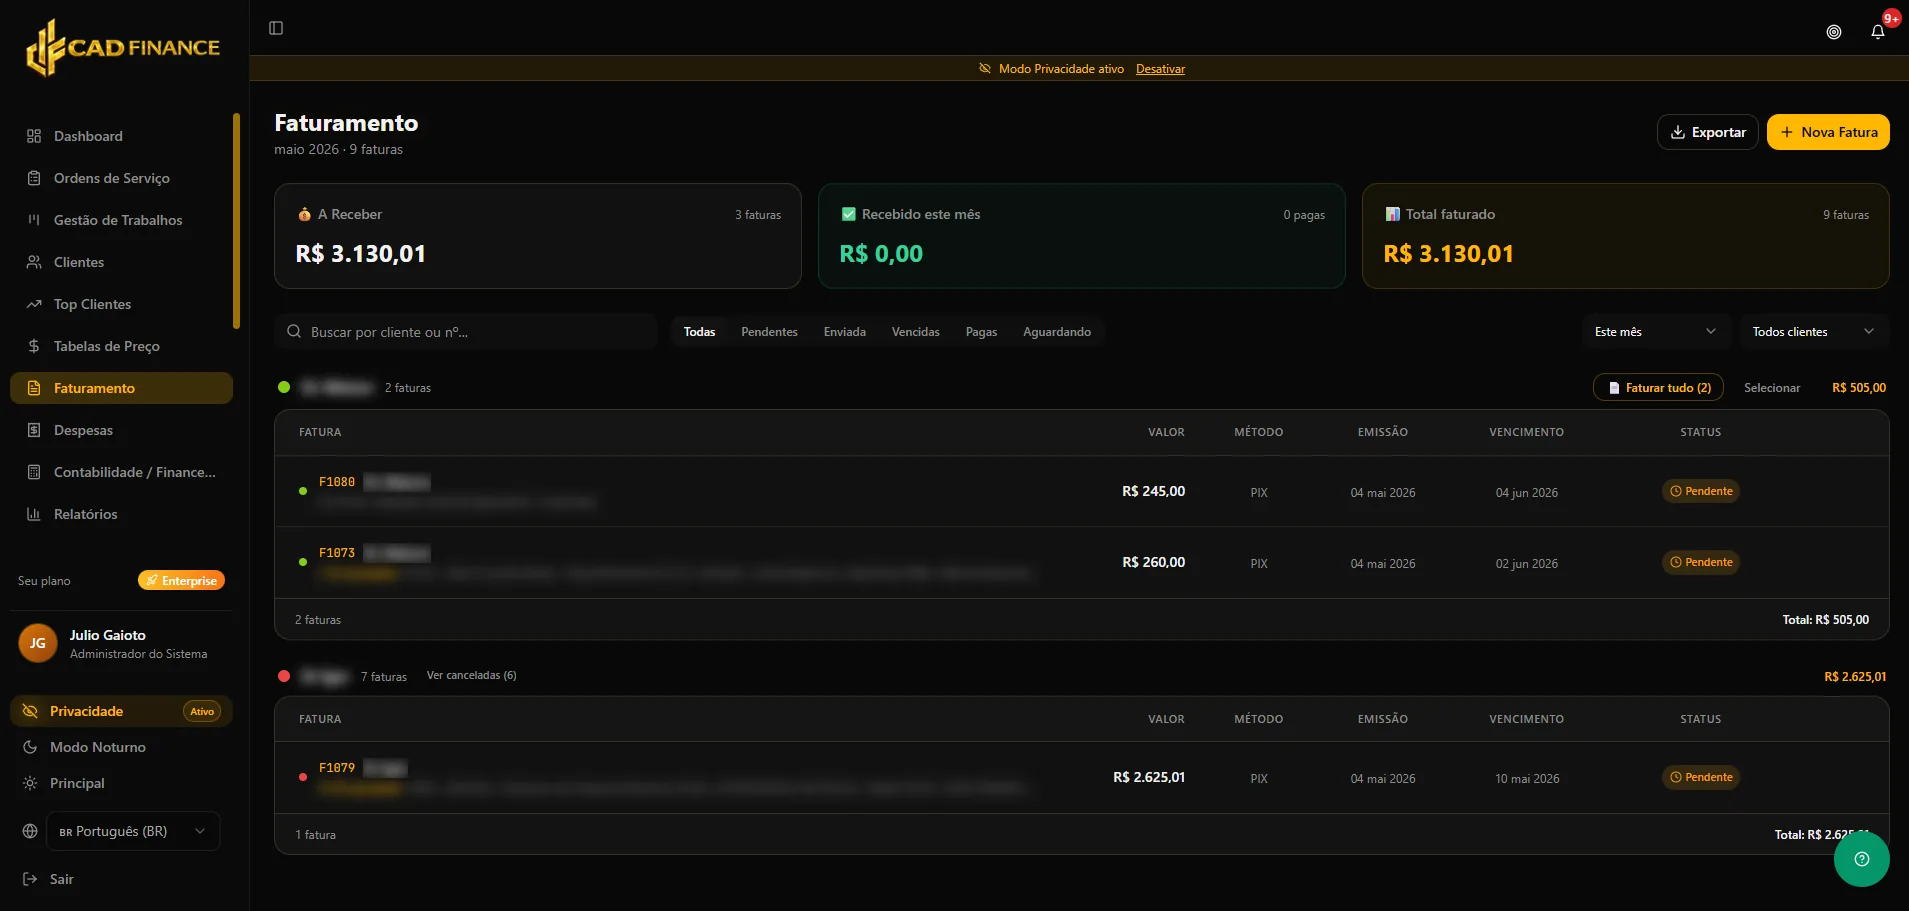Select the Vencidas filter tab

pyautogui.click(x=915, y=332)
